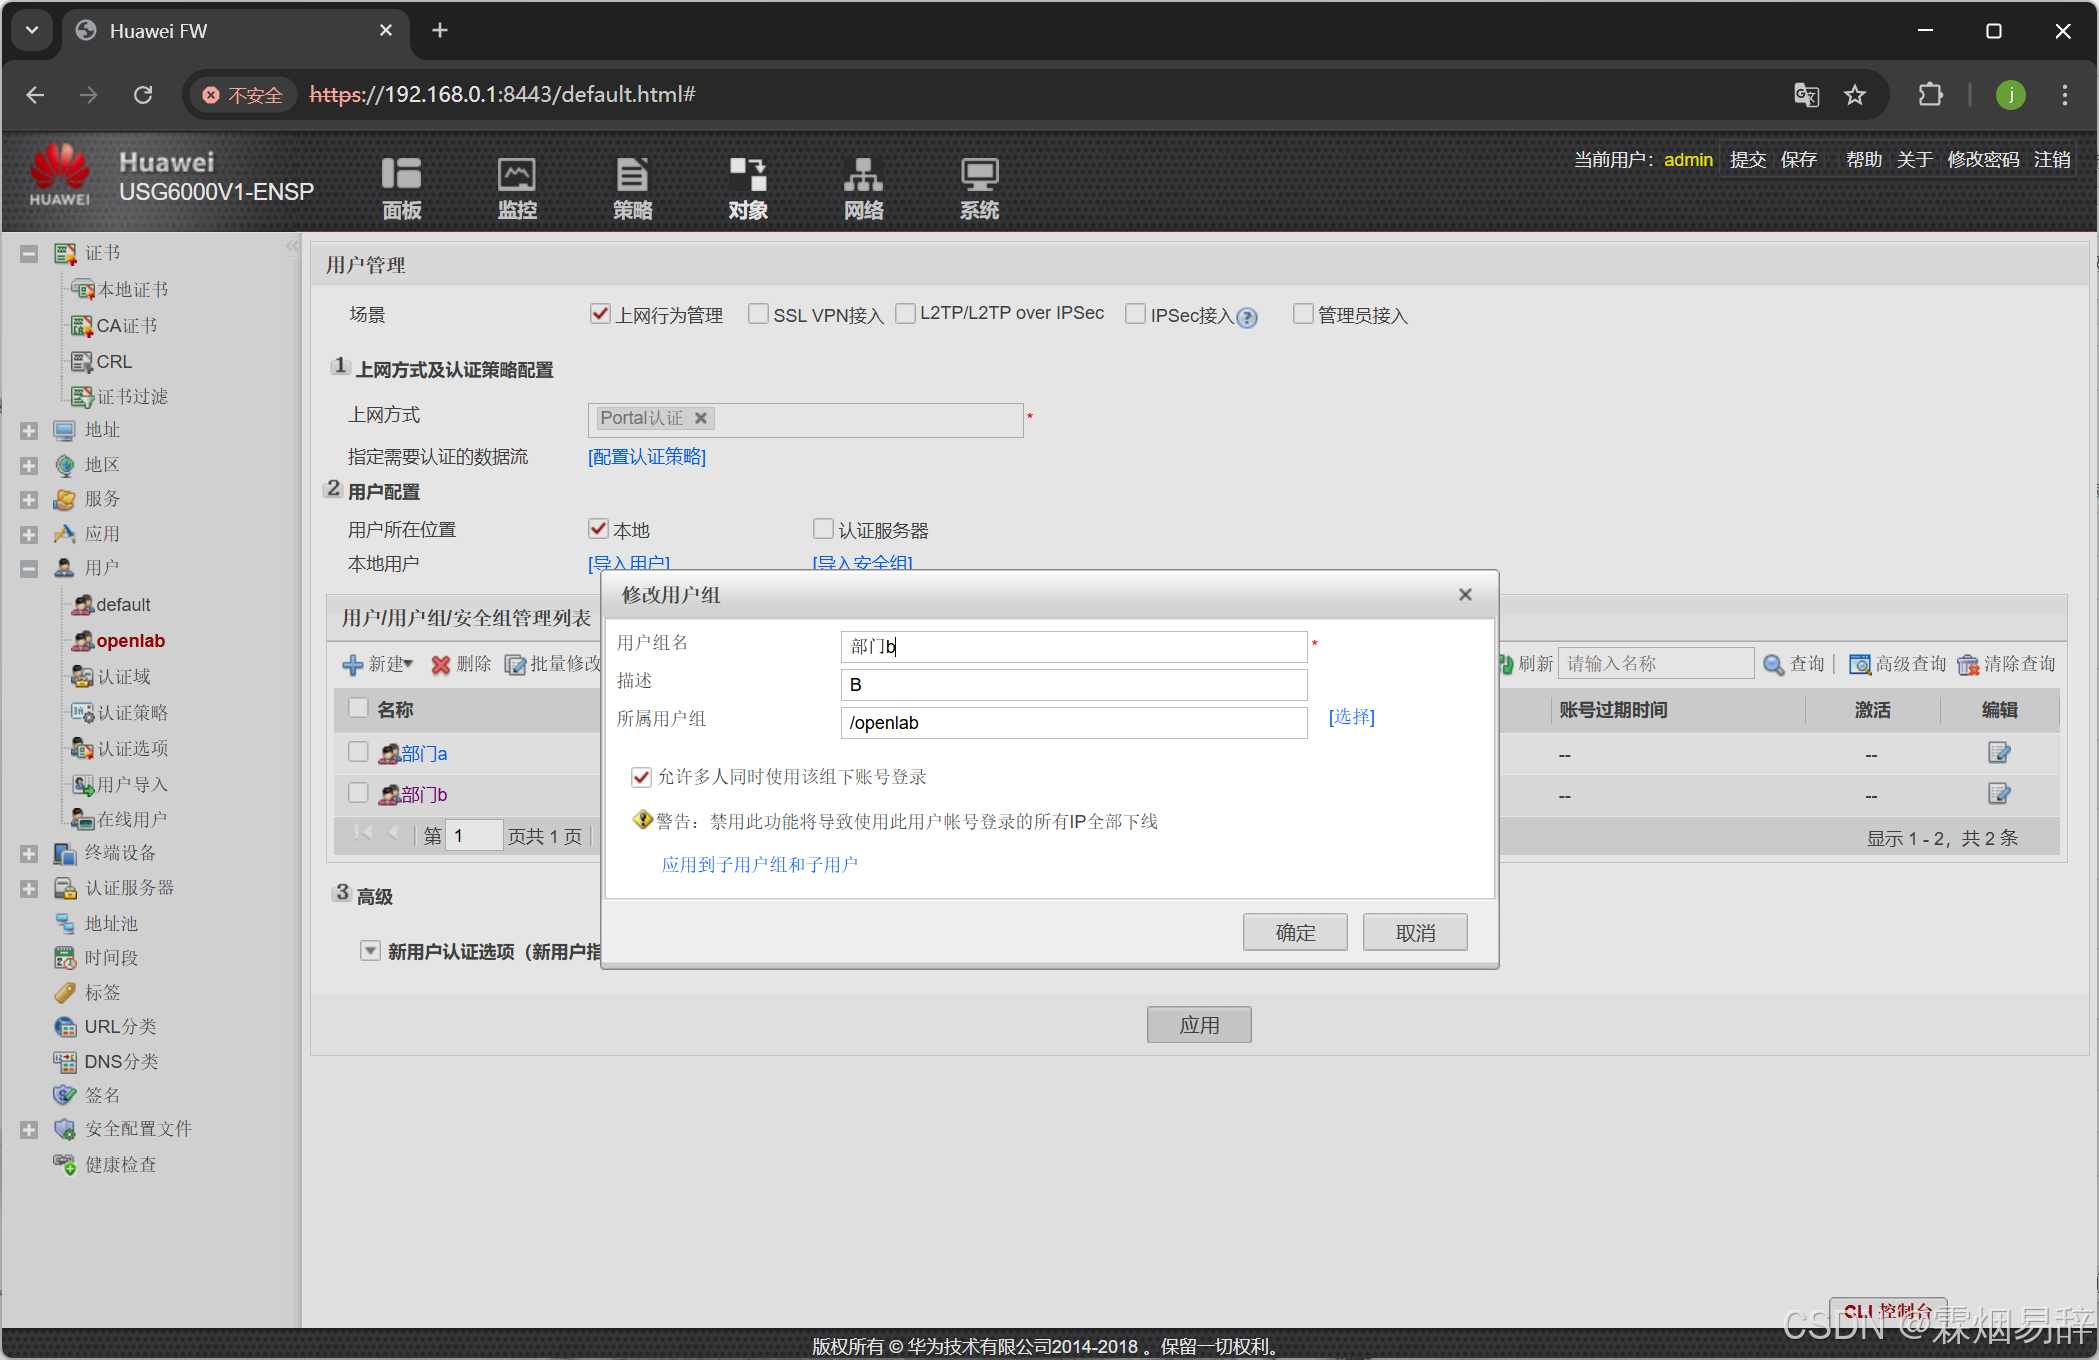Enable the SSL VPN接入 checkbox
2099x1360 pixels.
(759, 314)
